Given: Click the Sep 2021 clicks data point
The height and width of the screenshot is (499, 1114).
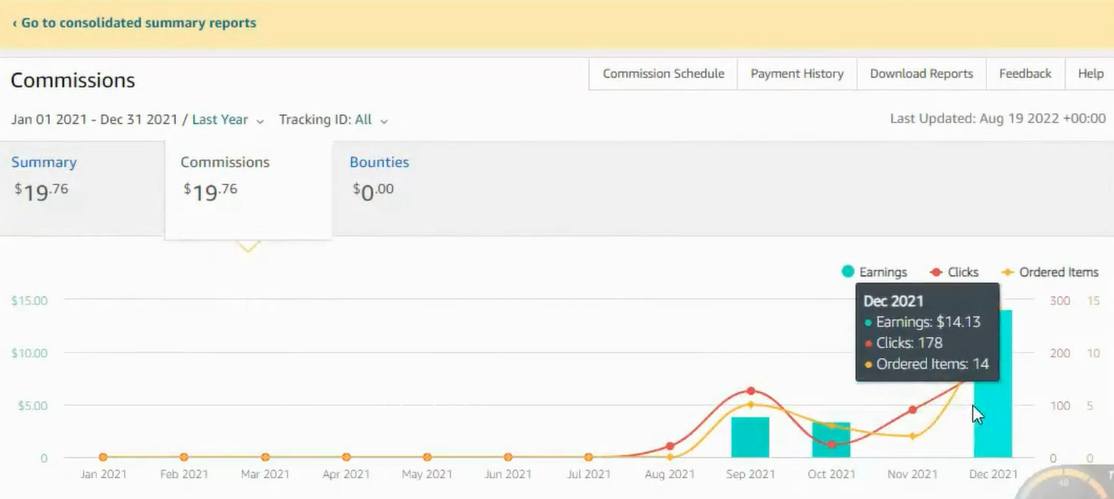Looking at the screenshot, I should (x=751, y=391).
